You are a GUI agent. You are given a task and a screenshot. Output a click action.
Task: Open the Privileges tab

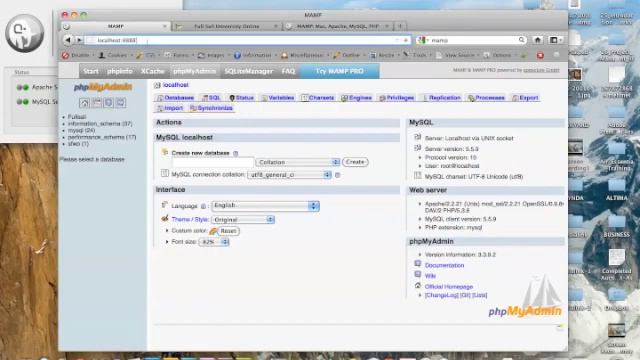point(397,98)
